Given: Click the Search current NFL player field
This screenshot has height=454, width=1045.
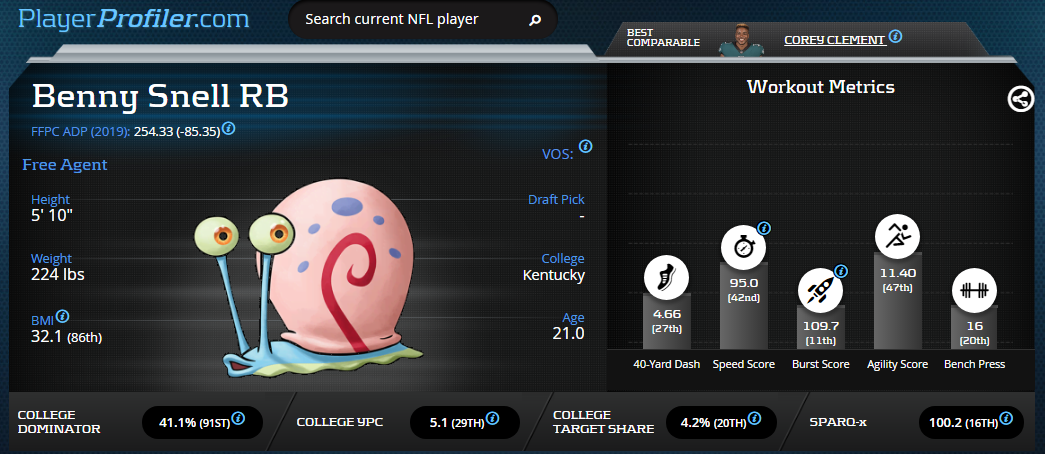Looking at the screenshot, I should pos(410,19).
